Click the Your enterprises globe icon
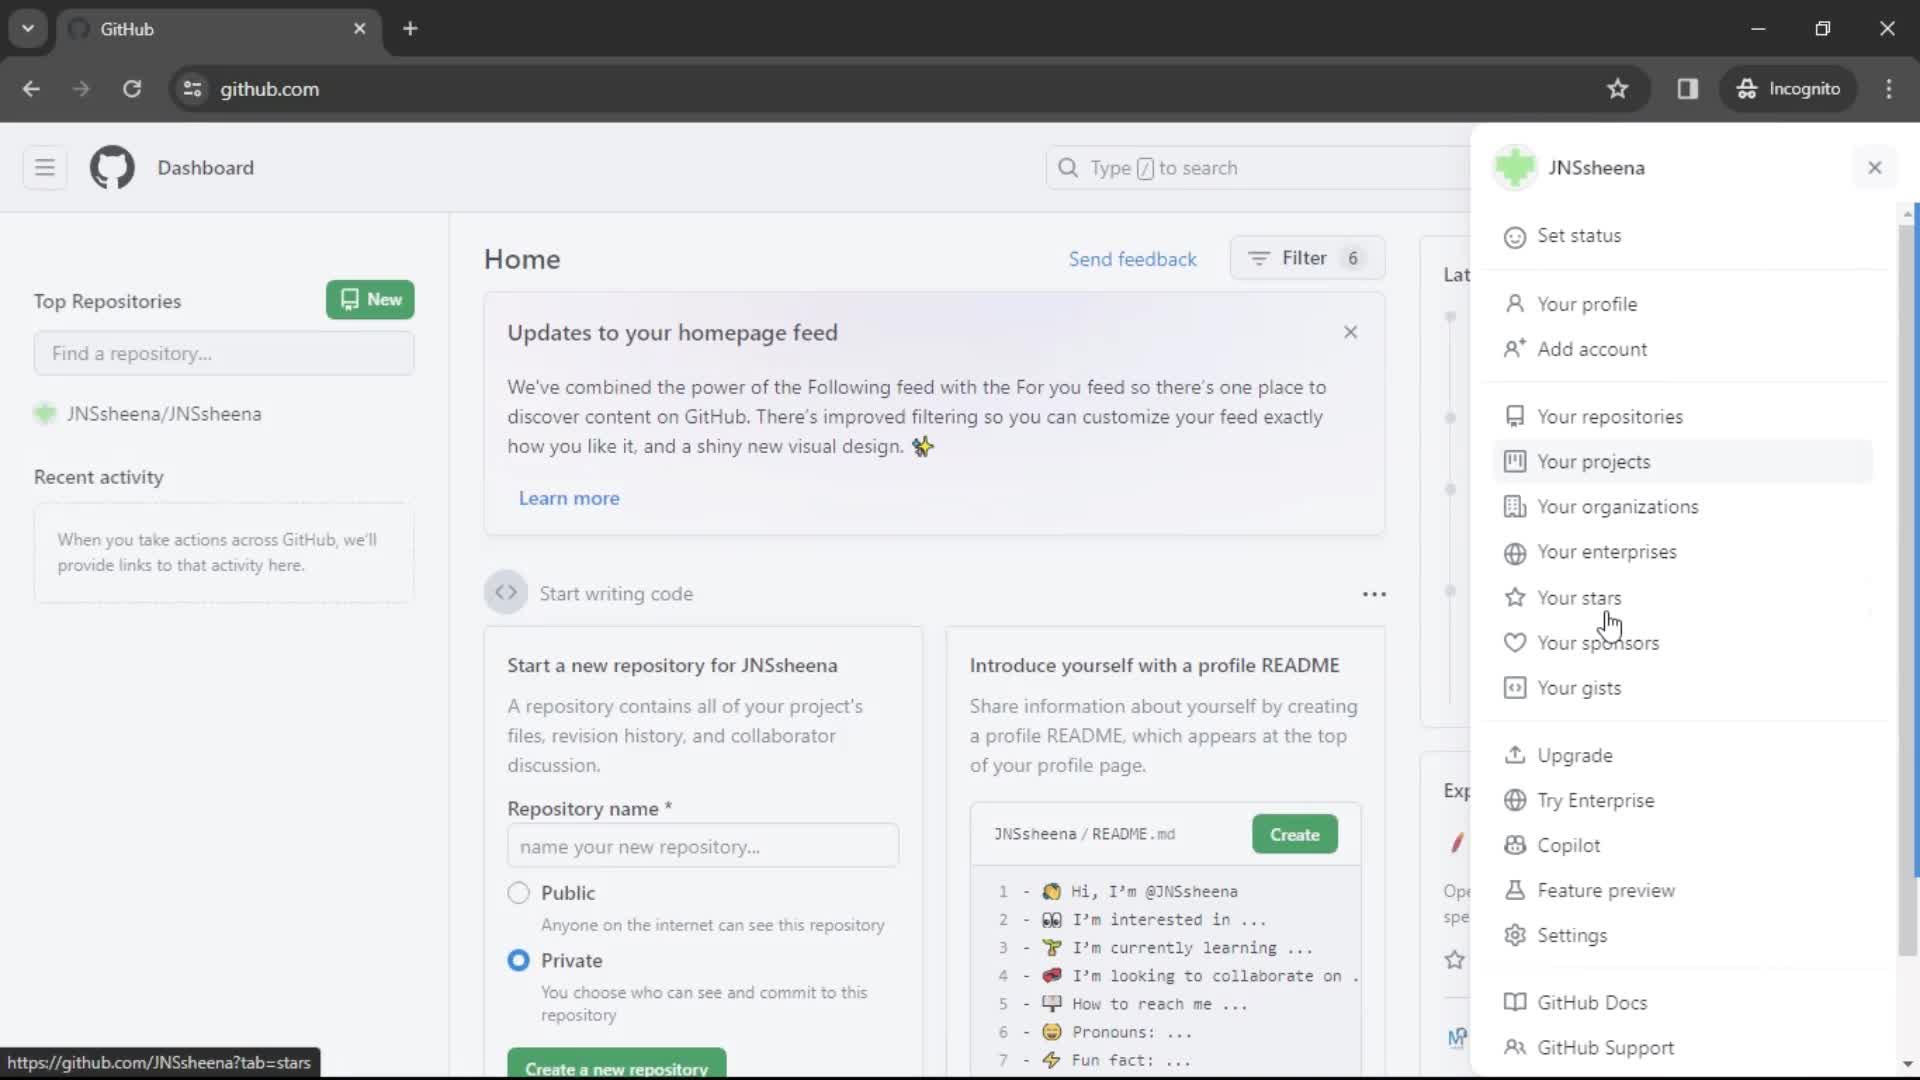Screen dimensions: 1920x1080 (x=1515, y=553)
